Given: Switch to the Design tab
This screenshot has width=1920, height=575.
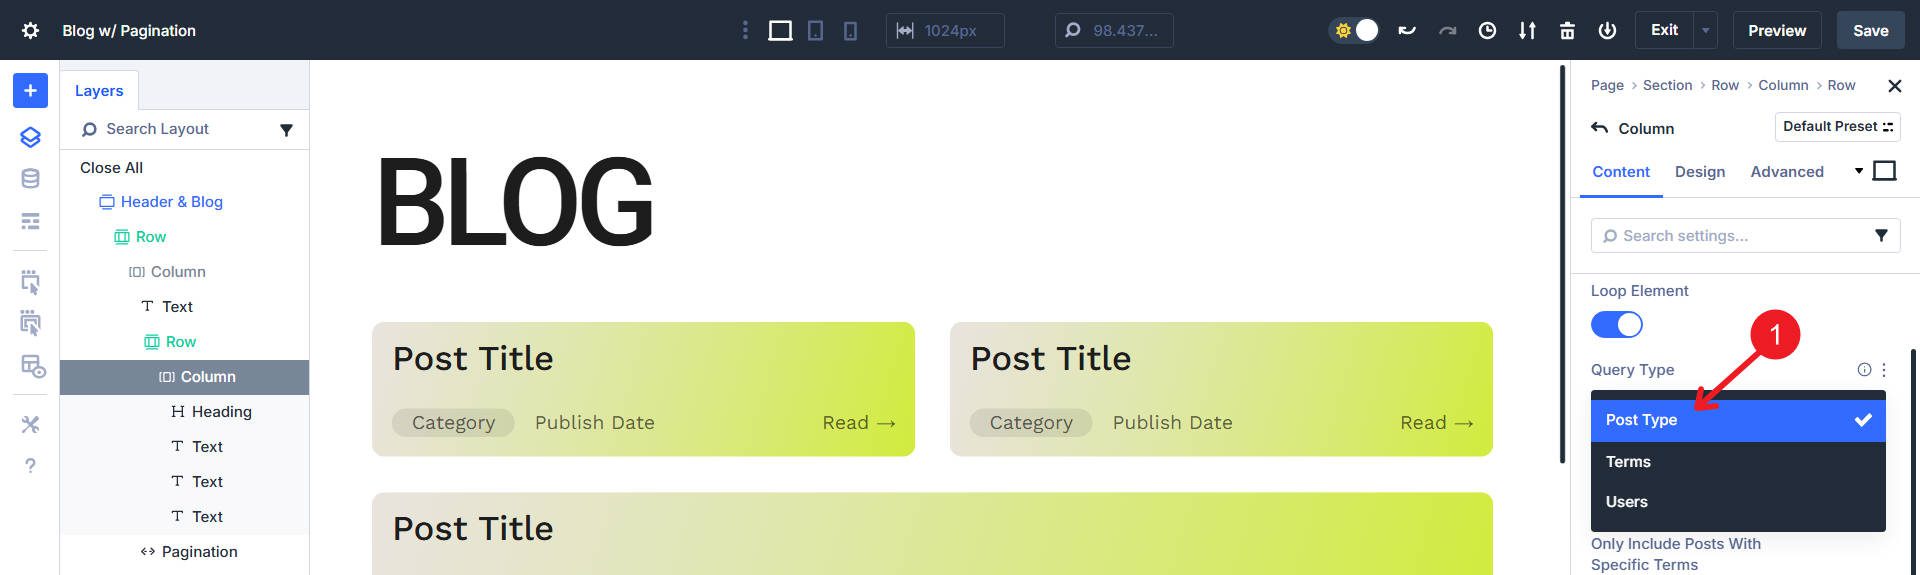Looking at the screenshot, I should click(x=1700, y=172).
